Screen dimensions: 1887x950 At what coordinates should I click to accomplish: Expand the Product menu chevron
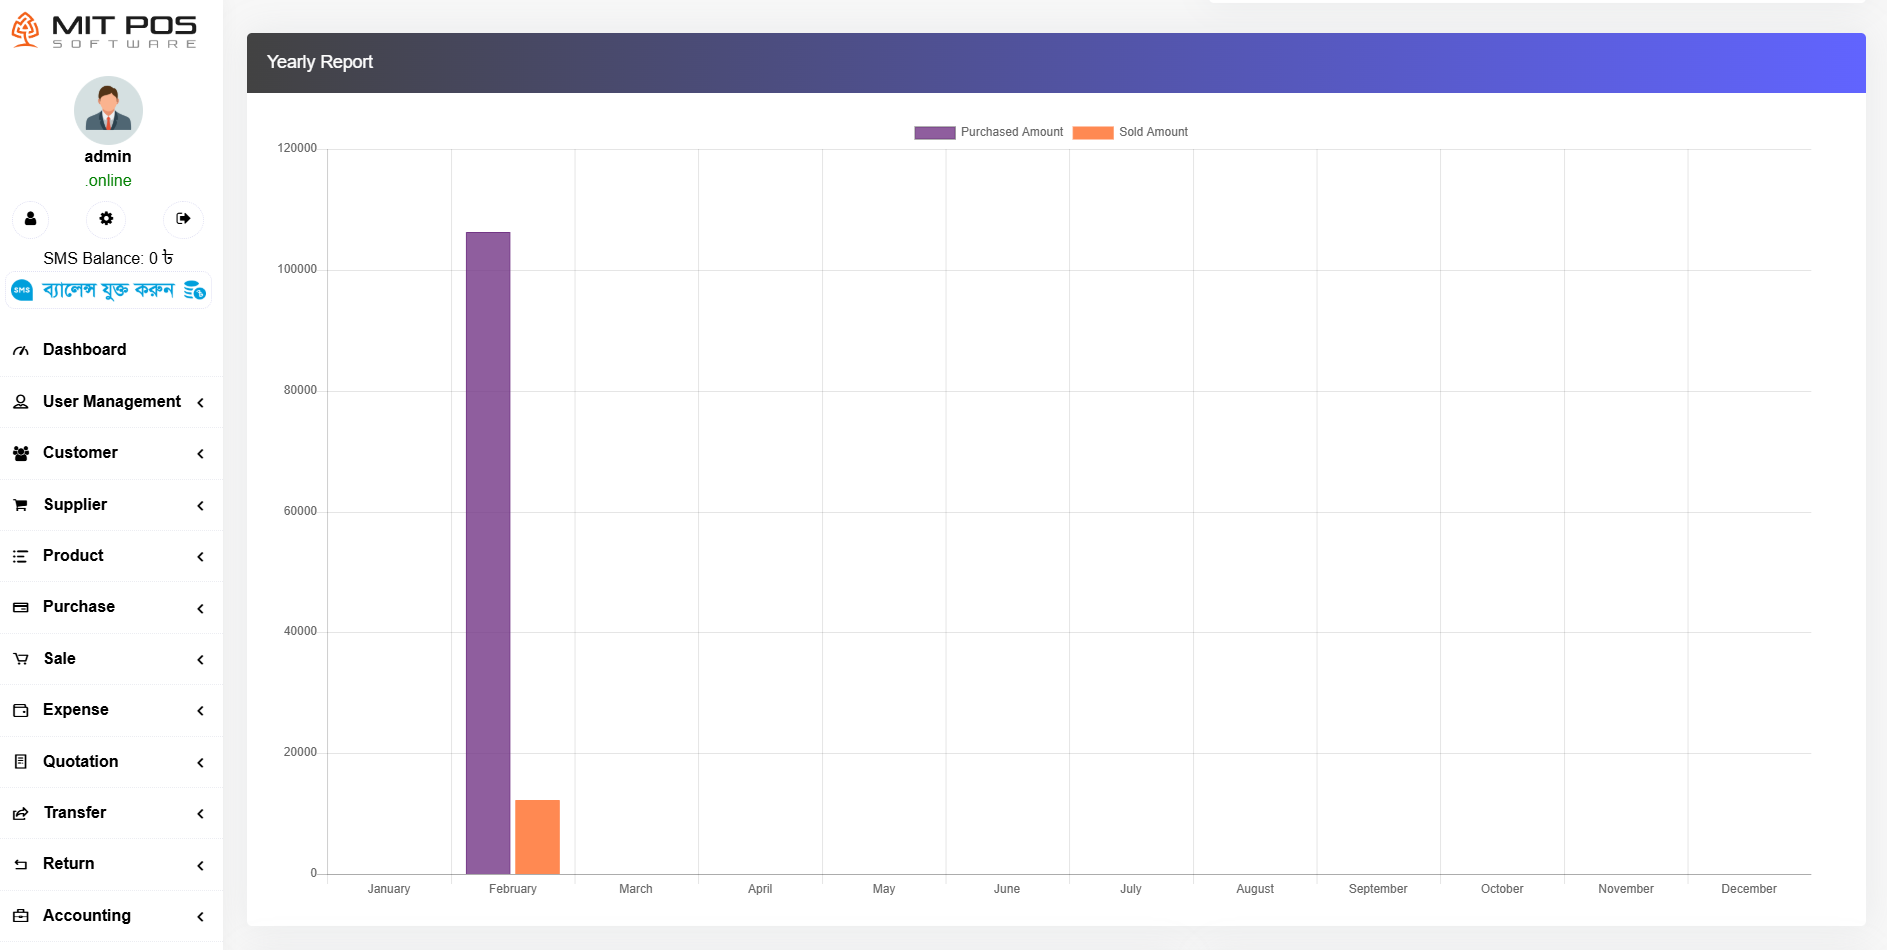pos(200,557)
